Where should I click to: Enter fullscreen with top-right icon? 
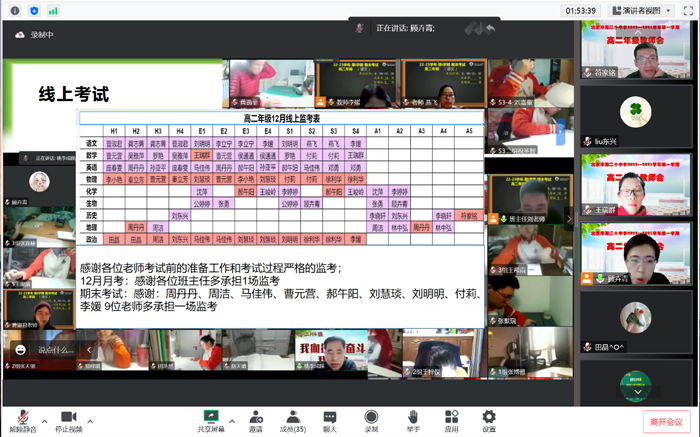[688, 11]
